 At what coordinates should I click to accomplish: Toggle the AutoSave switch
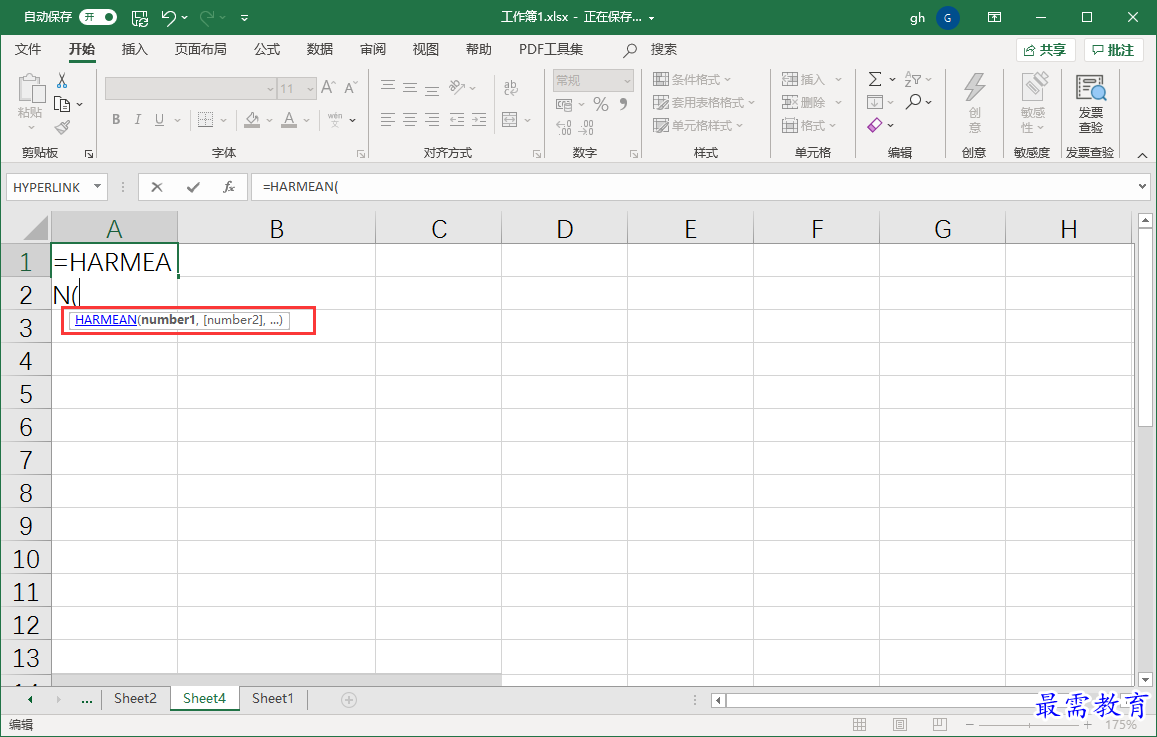pos(98,17)
